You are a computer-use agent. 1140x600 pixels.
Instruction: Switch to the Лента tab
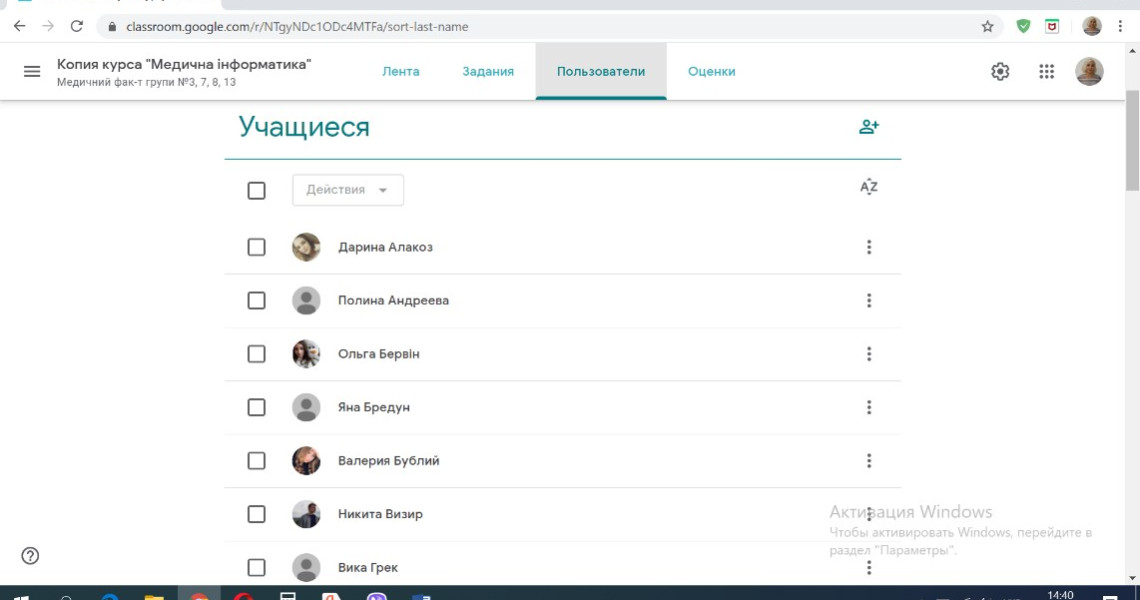coord(401,71)
